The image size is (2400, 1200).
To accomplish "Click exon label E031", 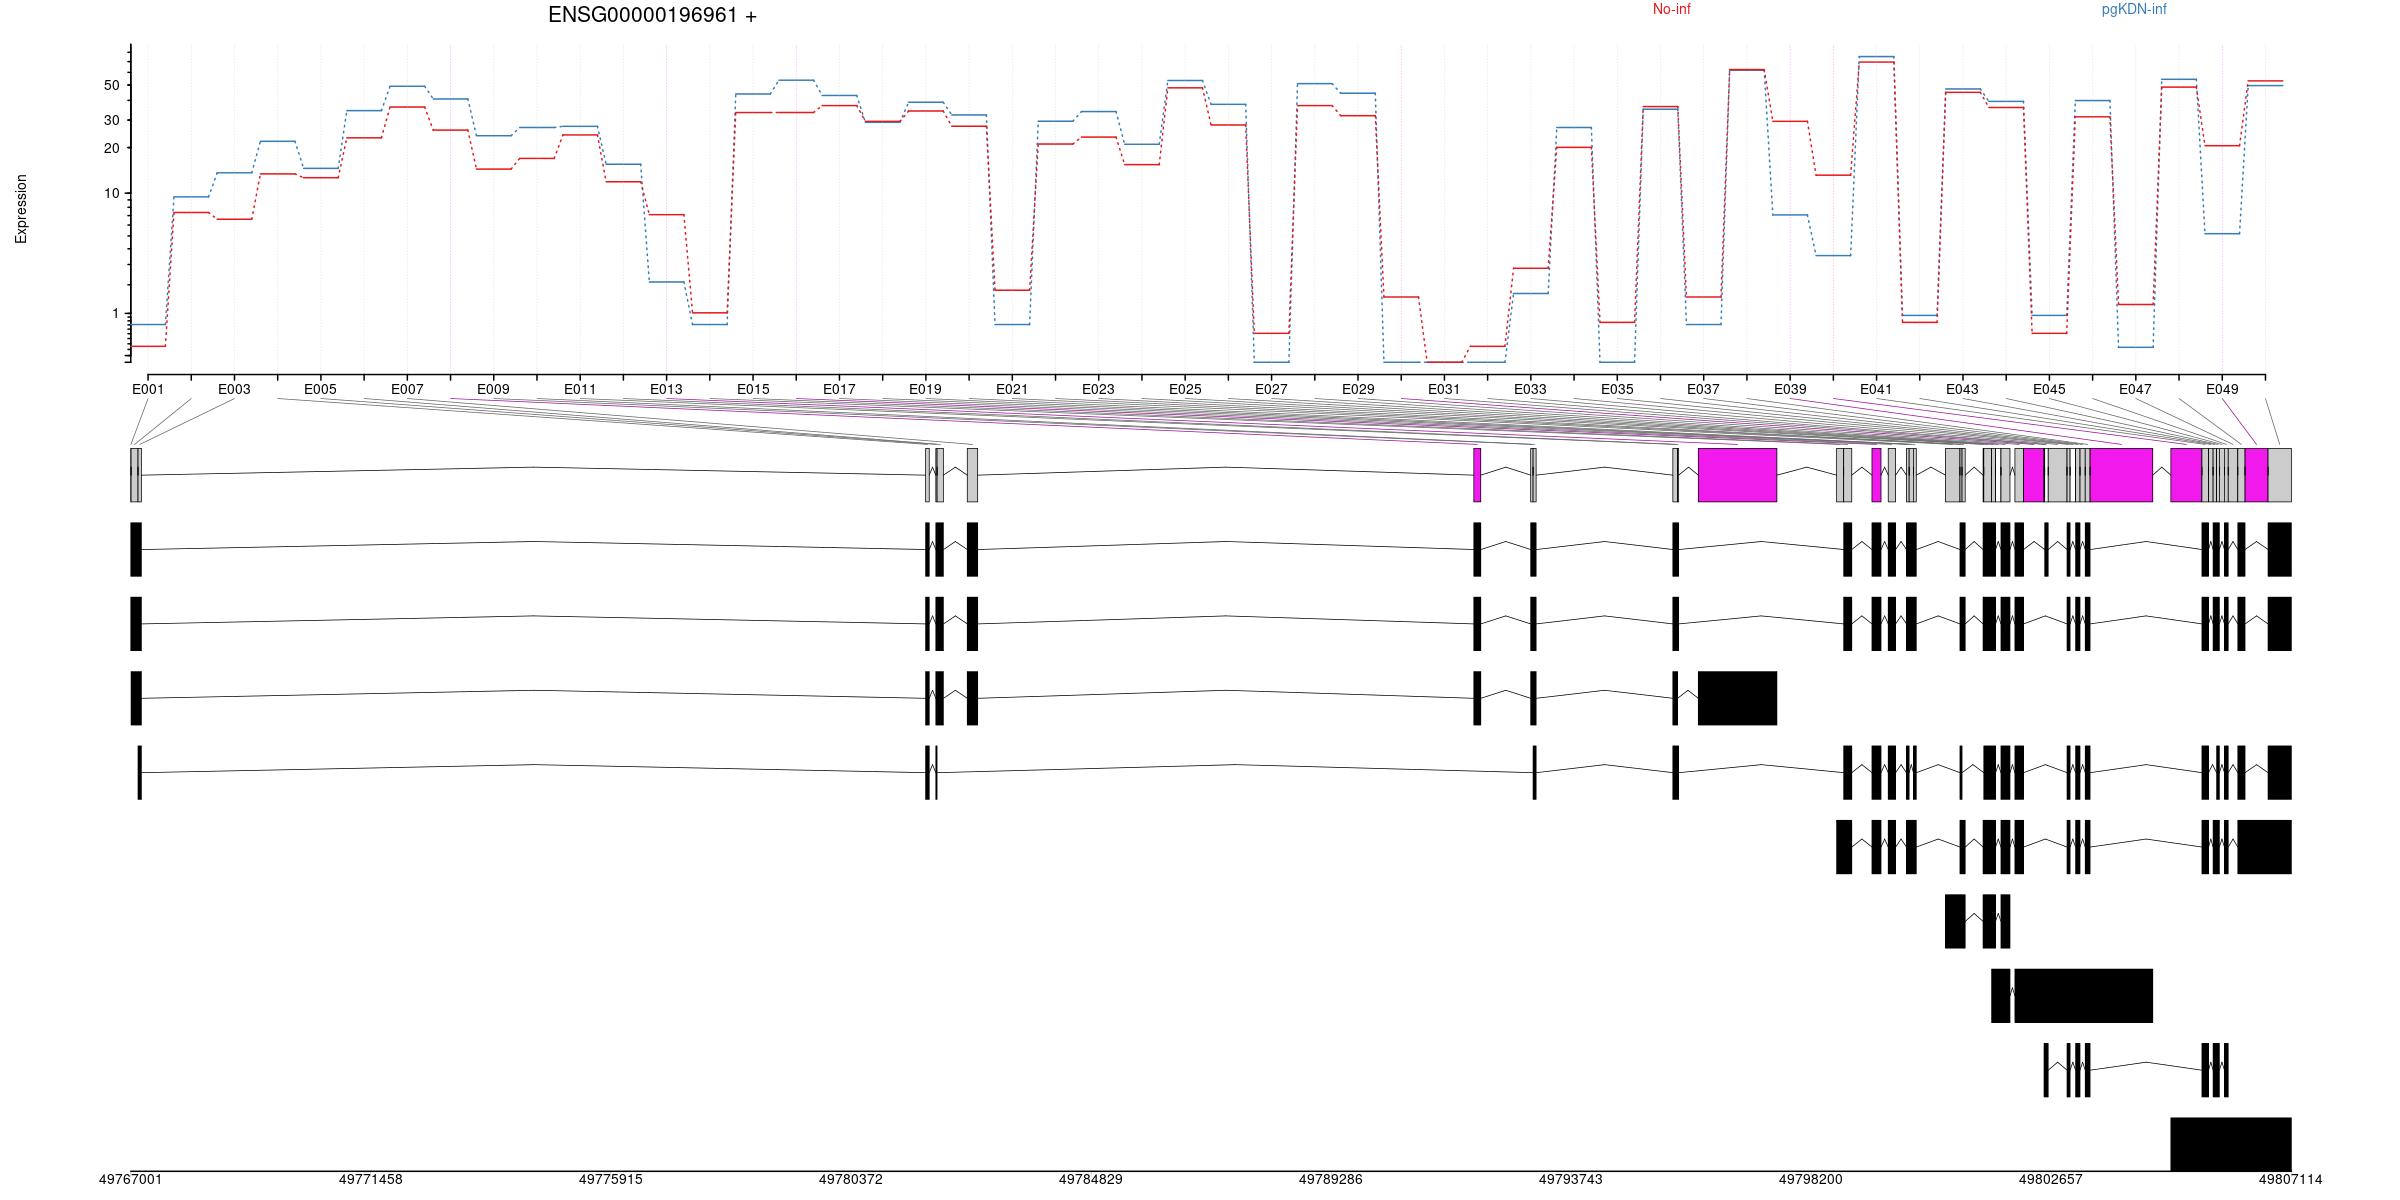I will (x=1444, y=389).
